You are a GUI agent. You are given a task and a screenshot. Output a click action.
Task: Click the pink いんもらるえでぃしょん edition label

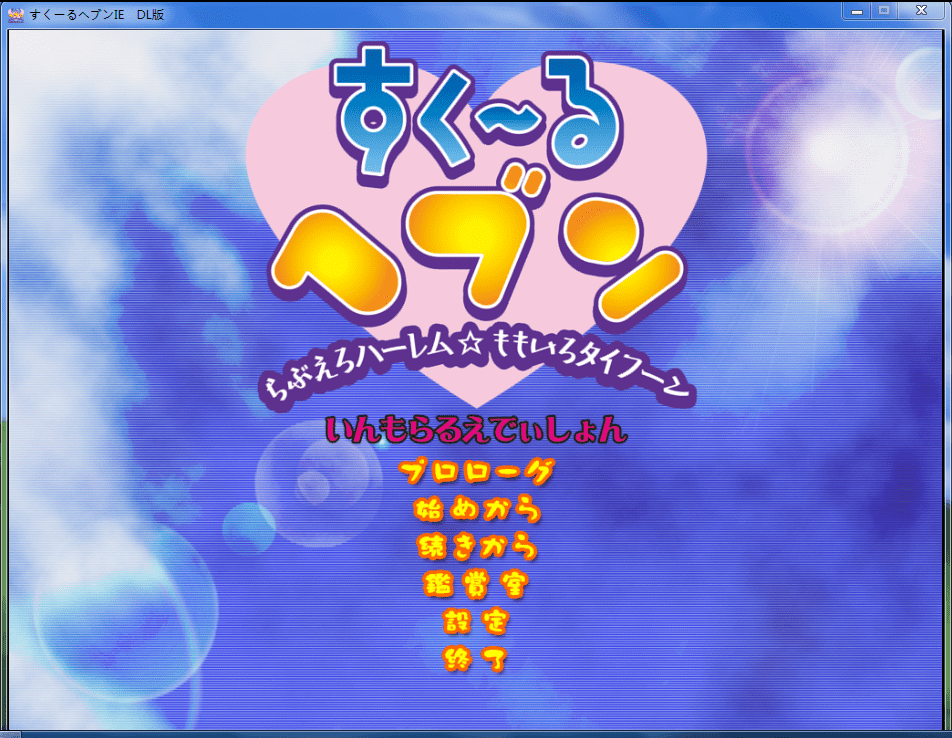(x=476, y=432)
